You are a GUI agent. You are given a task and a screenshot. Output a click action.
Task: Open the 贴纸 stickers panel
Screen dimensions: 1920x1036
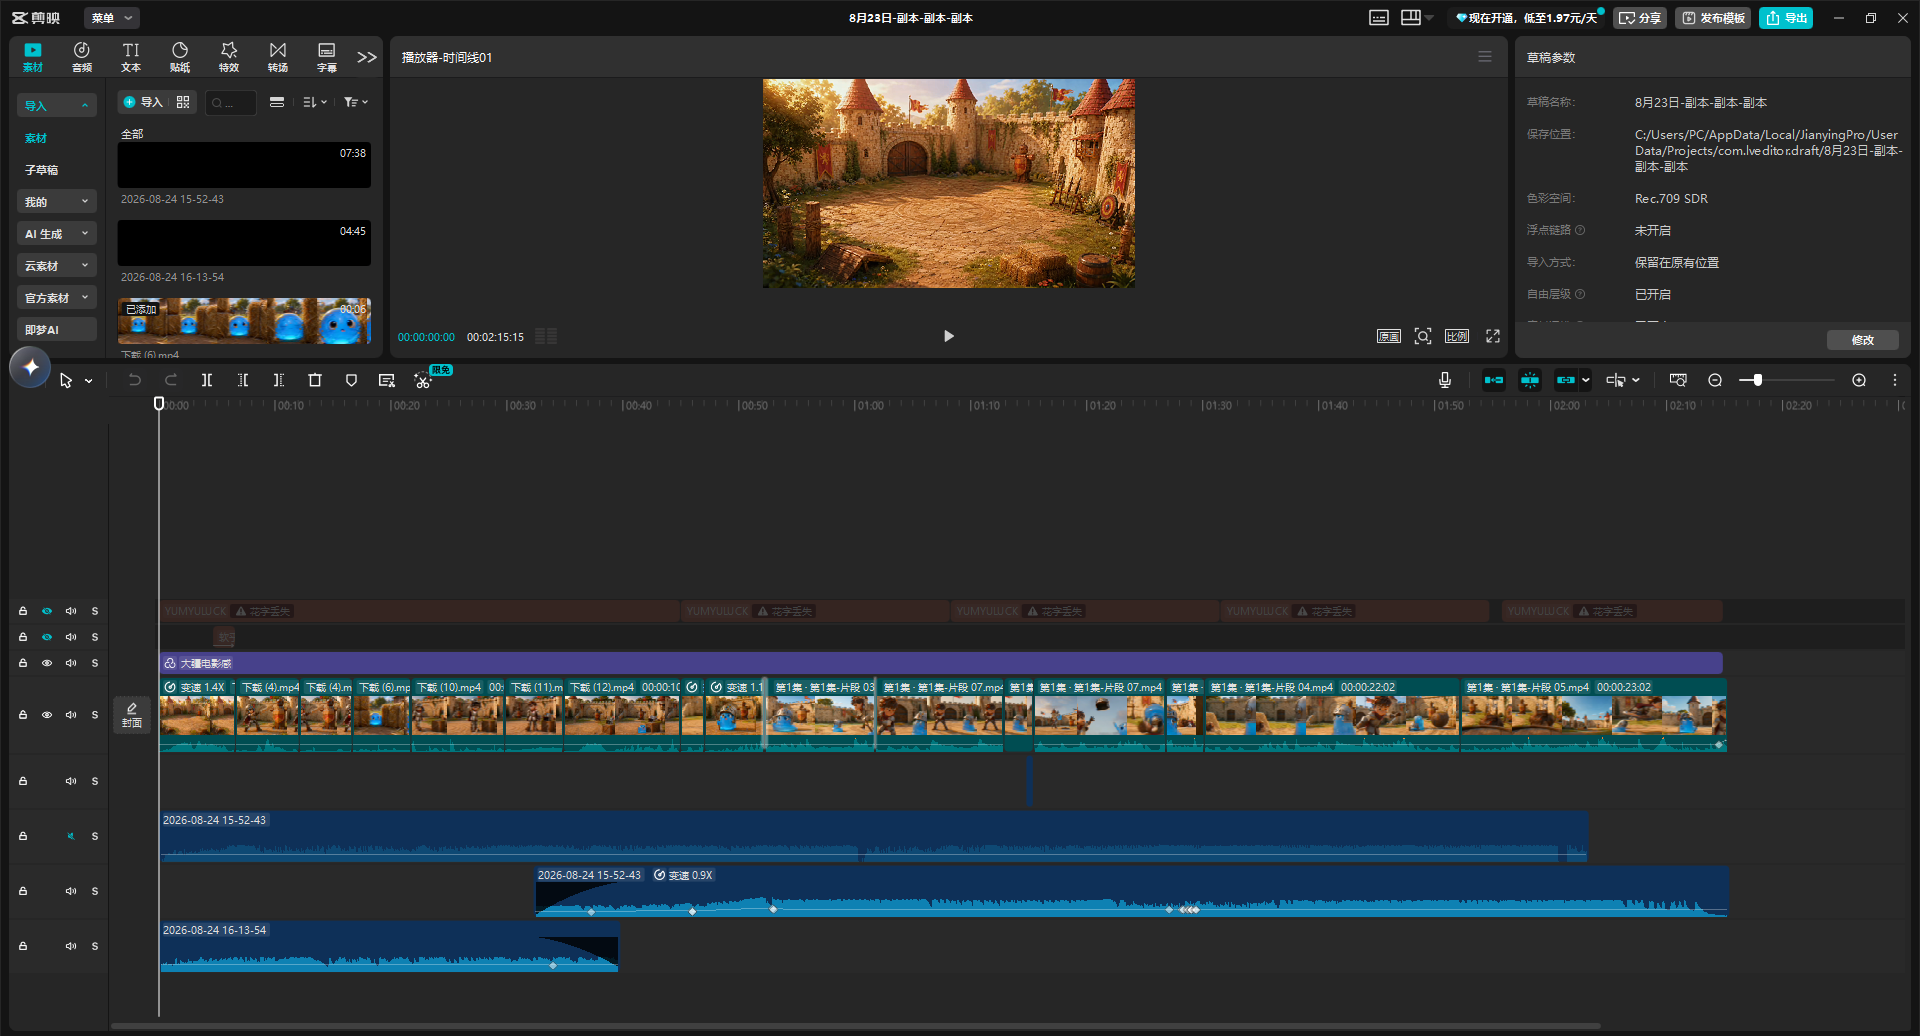(x=180, y=57)
